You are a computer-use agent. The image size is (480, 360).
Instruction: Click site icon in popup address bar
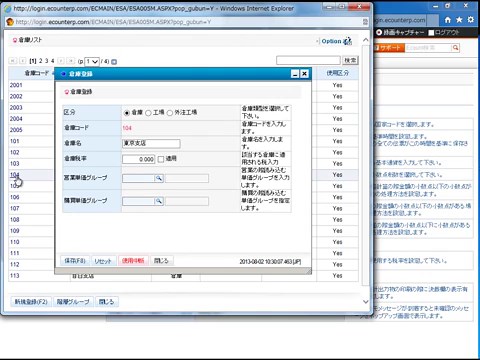(x=10, y=22)
